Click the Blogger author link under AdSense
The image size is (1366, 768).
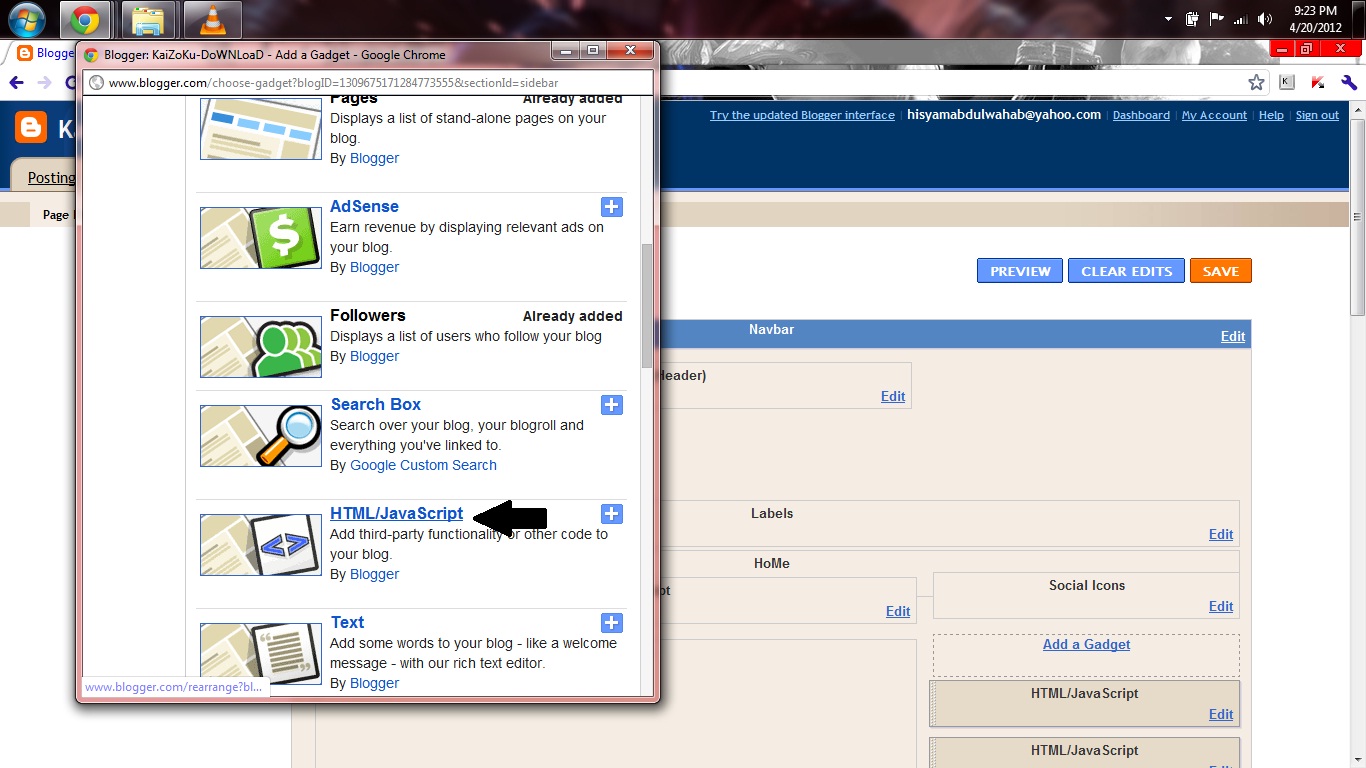click(x=374, y=267)
